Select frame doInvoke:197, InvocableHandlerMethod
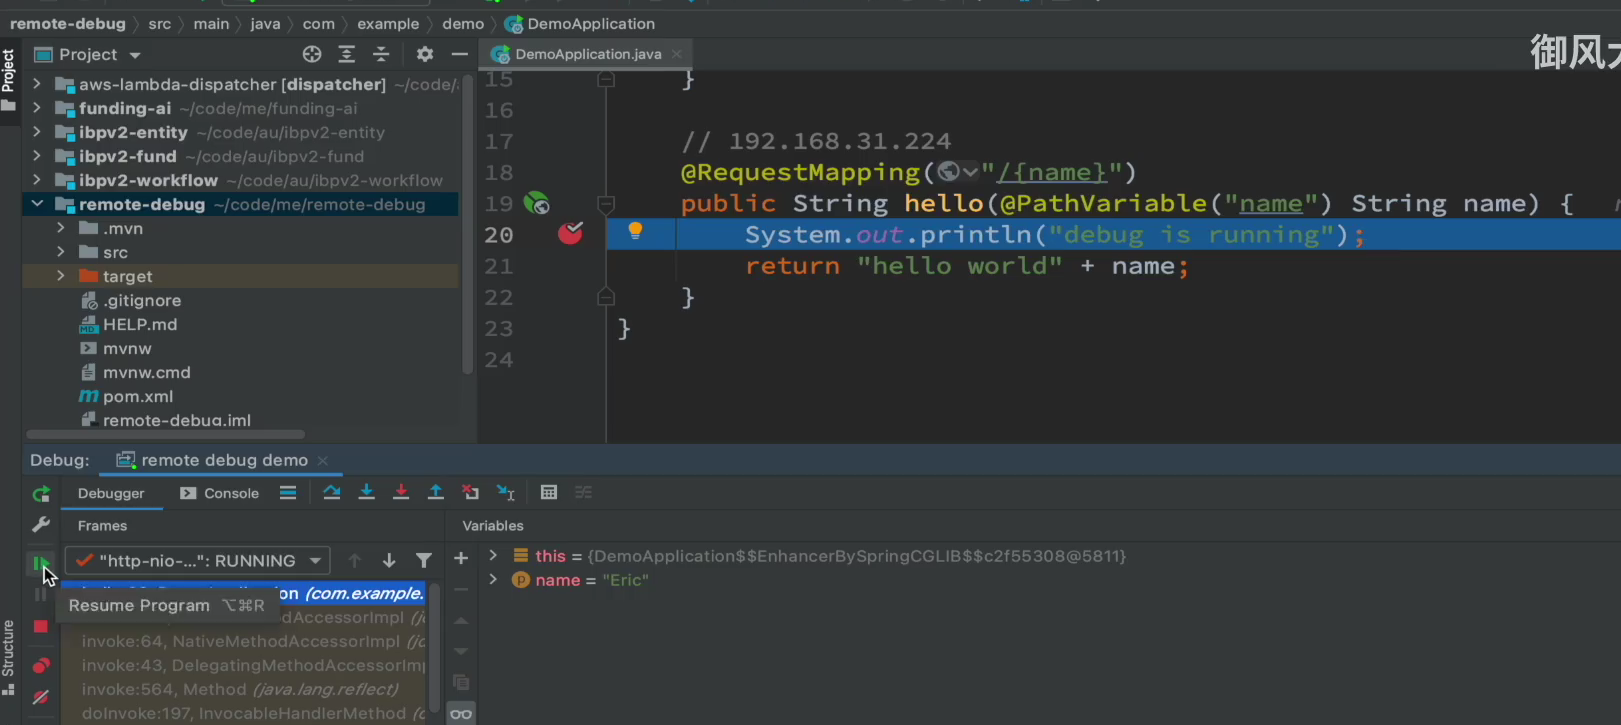The image size is (1621, 725). tap(244, 713)
